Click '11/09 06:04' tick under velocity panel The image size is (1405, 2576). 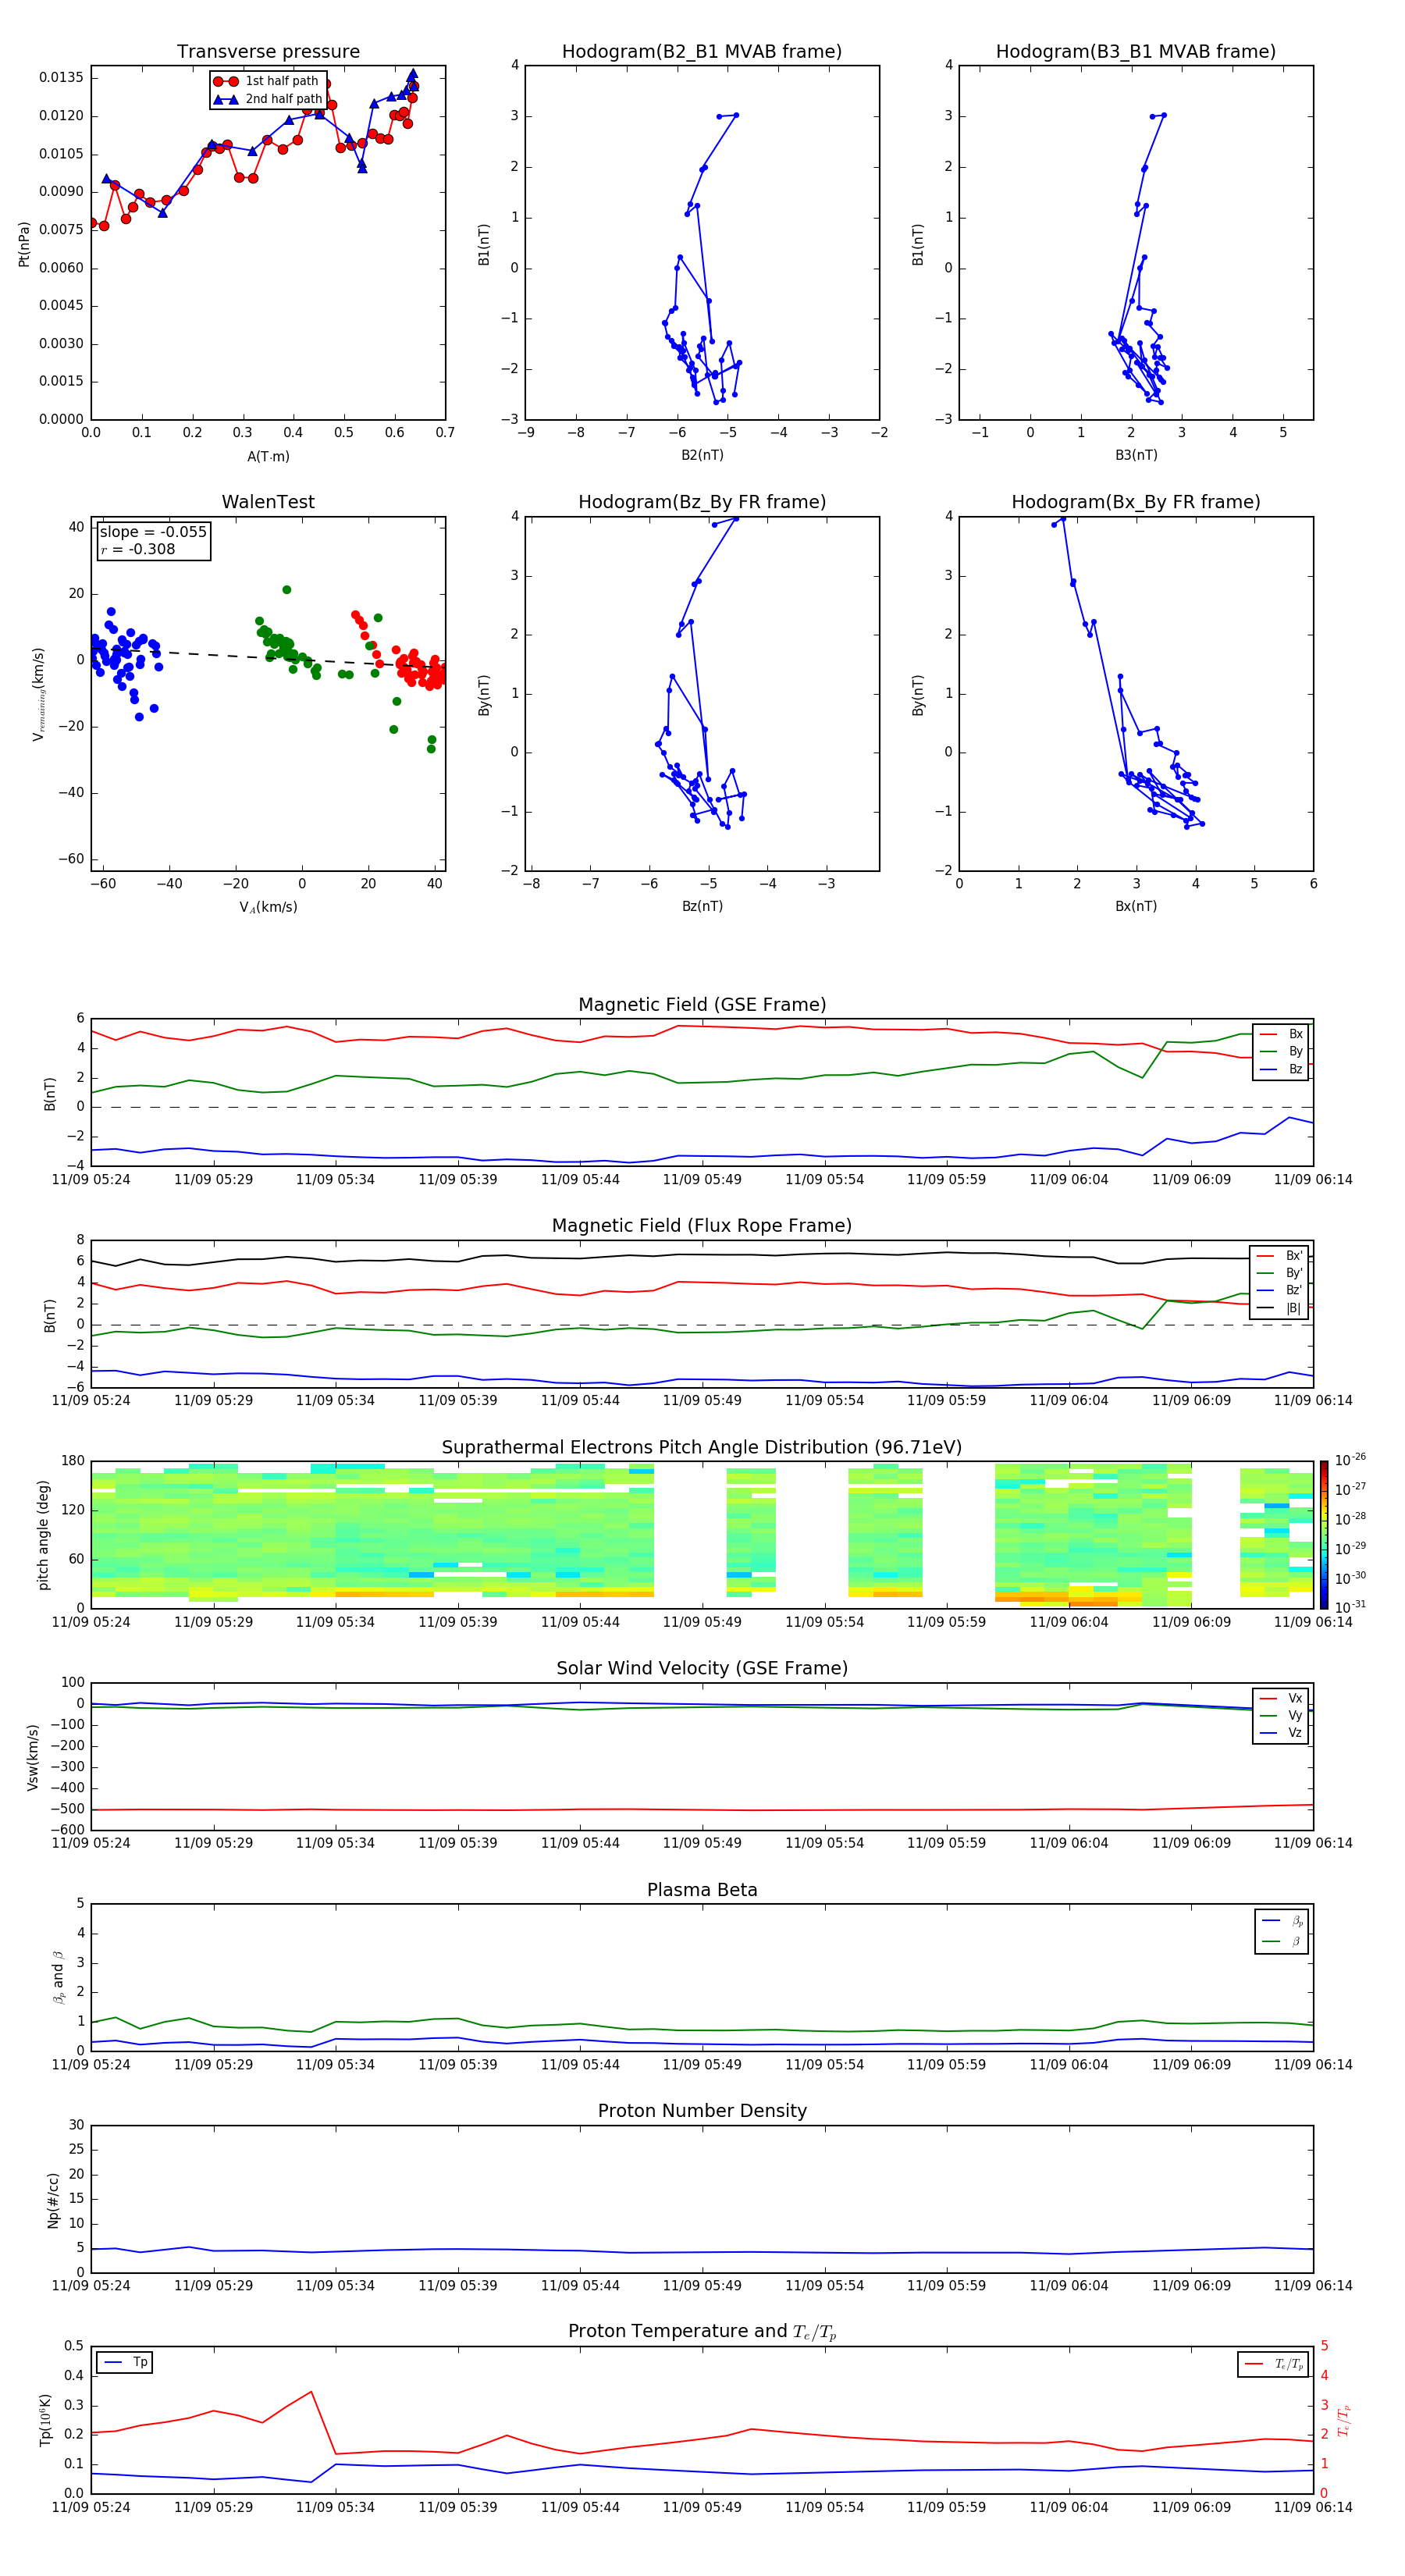1069,1843
